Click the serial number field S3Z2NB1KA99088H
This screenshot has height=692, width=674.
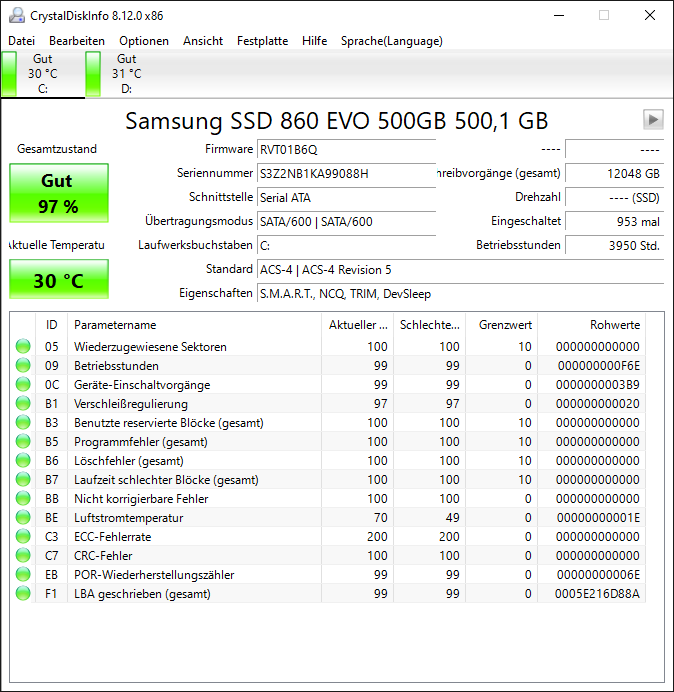coord(346,173)
